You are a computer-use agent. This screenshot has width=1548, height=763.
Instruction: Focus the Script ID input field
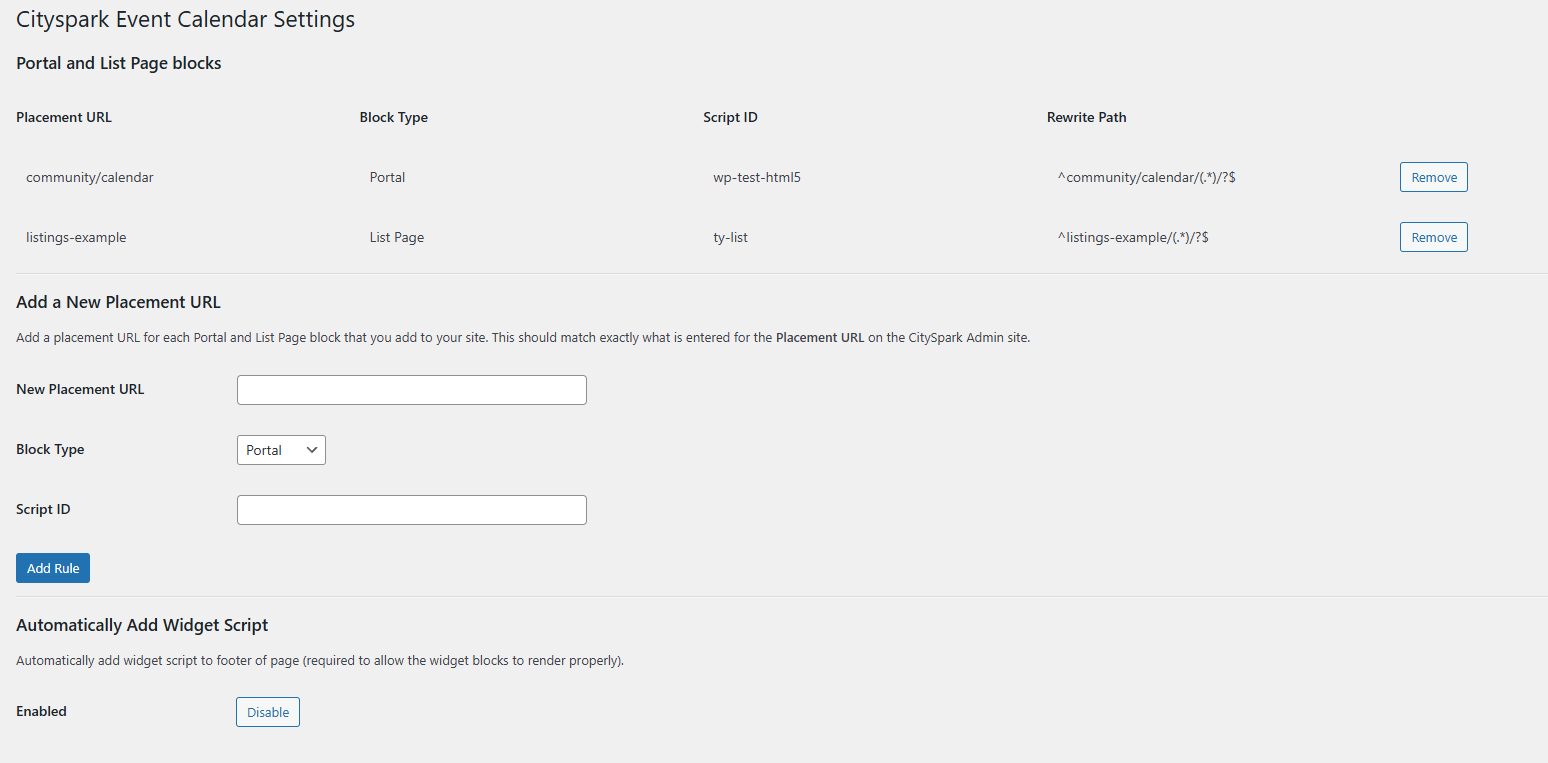(x=411, y=510)
